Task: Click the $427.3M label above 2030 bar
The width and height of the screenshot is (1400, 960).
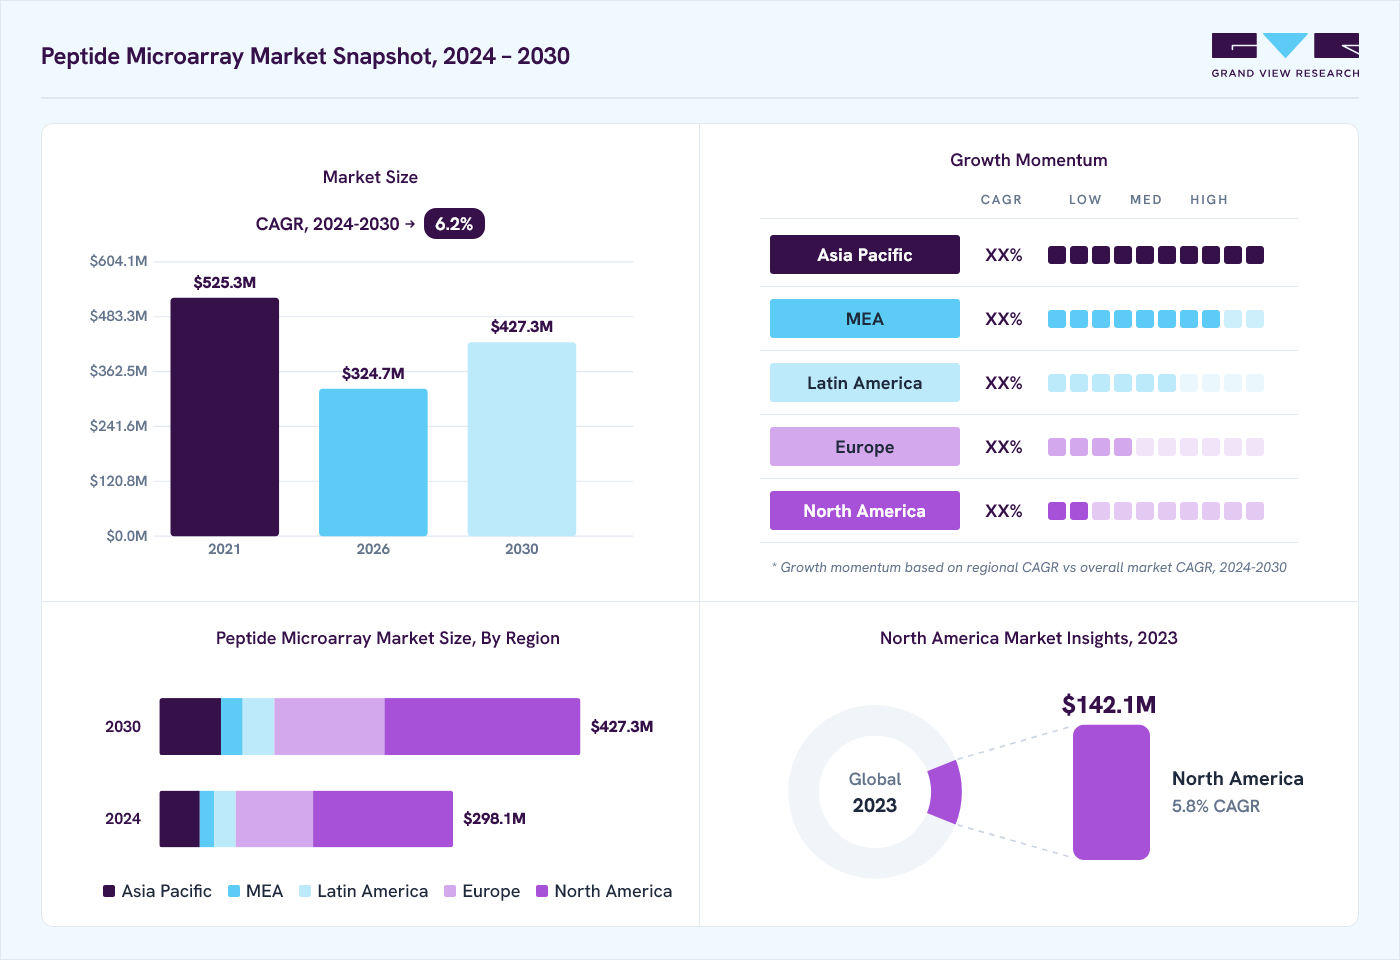Action: point(522,326)
